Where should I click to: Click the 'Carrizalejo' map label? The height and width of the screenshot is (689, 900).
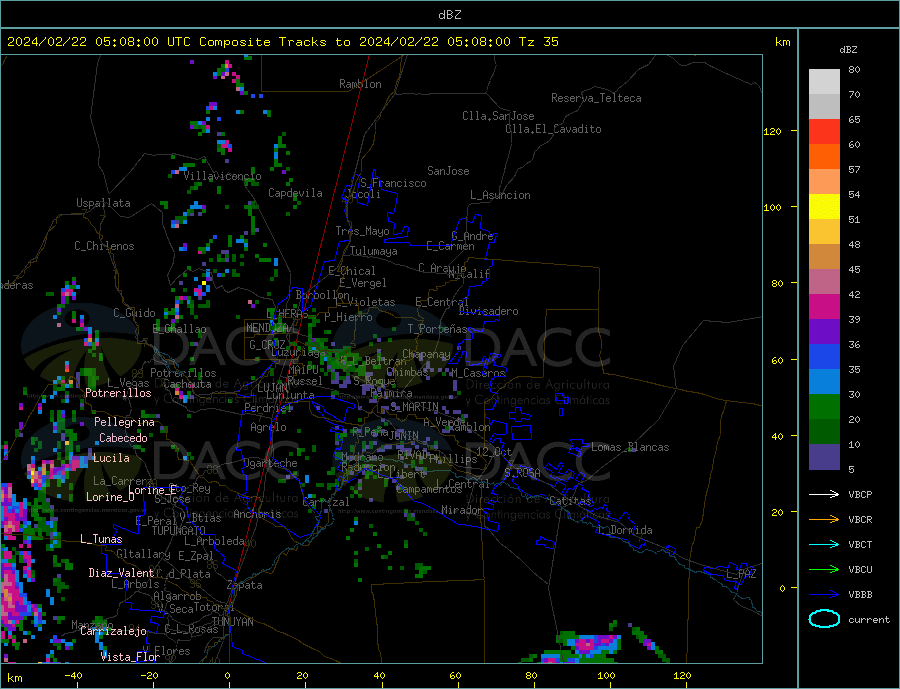113,632
